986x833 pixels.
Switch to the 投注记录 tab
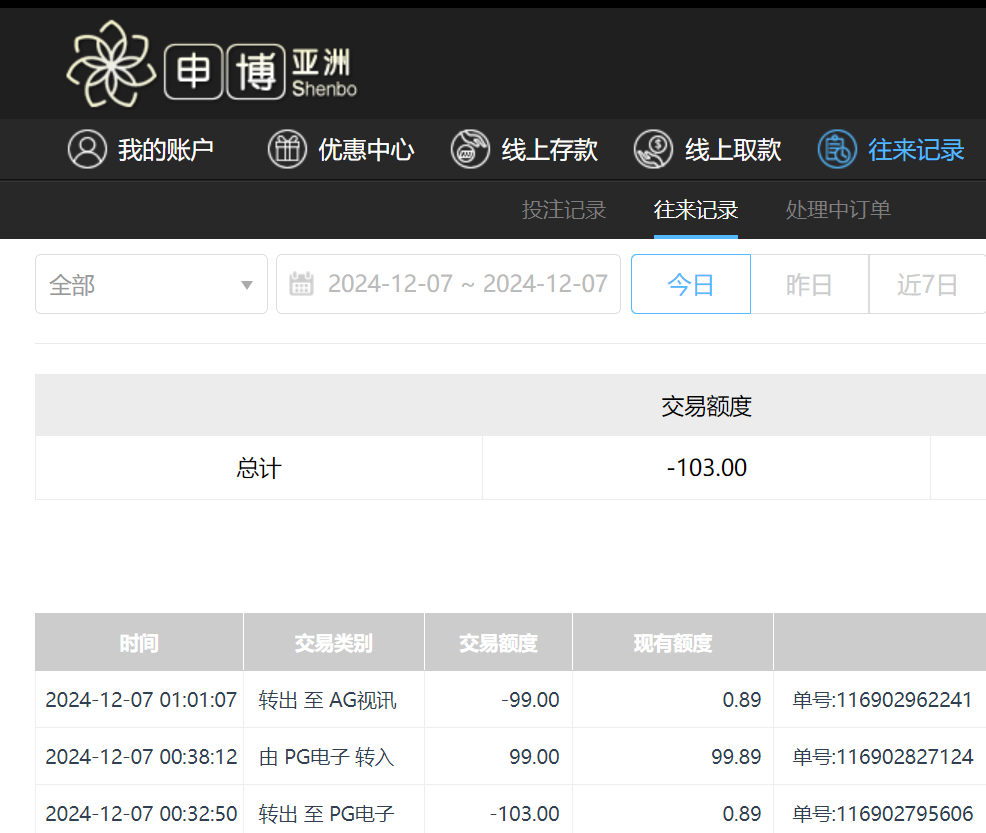tap(564, 210)
